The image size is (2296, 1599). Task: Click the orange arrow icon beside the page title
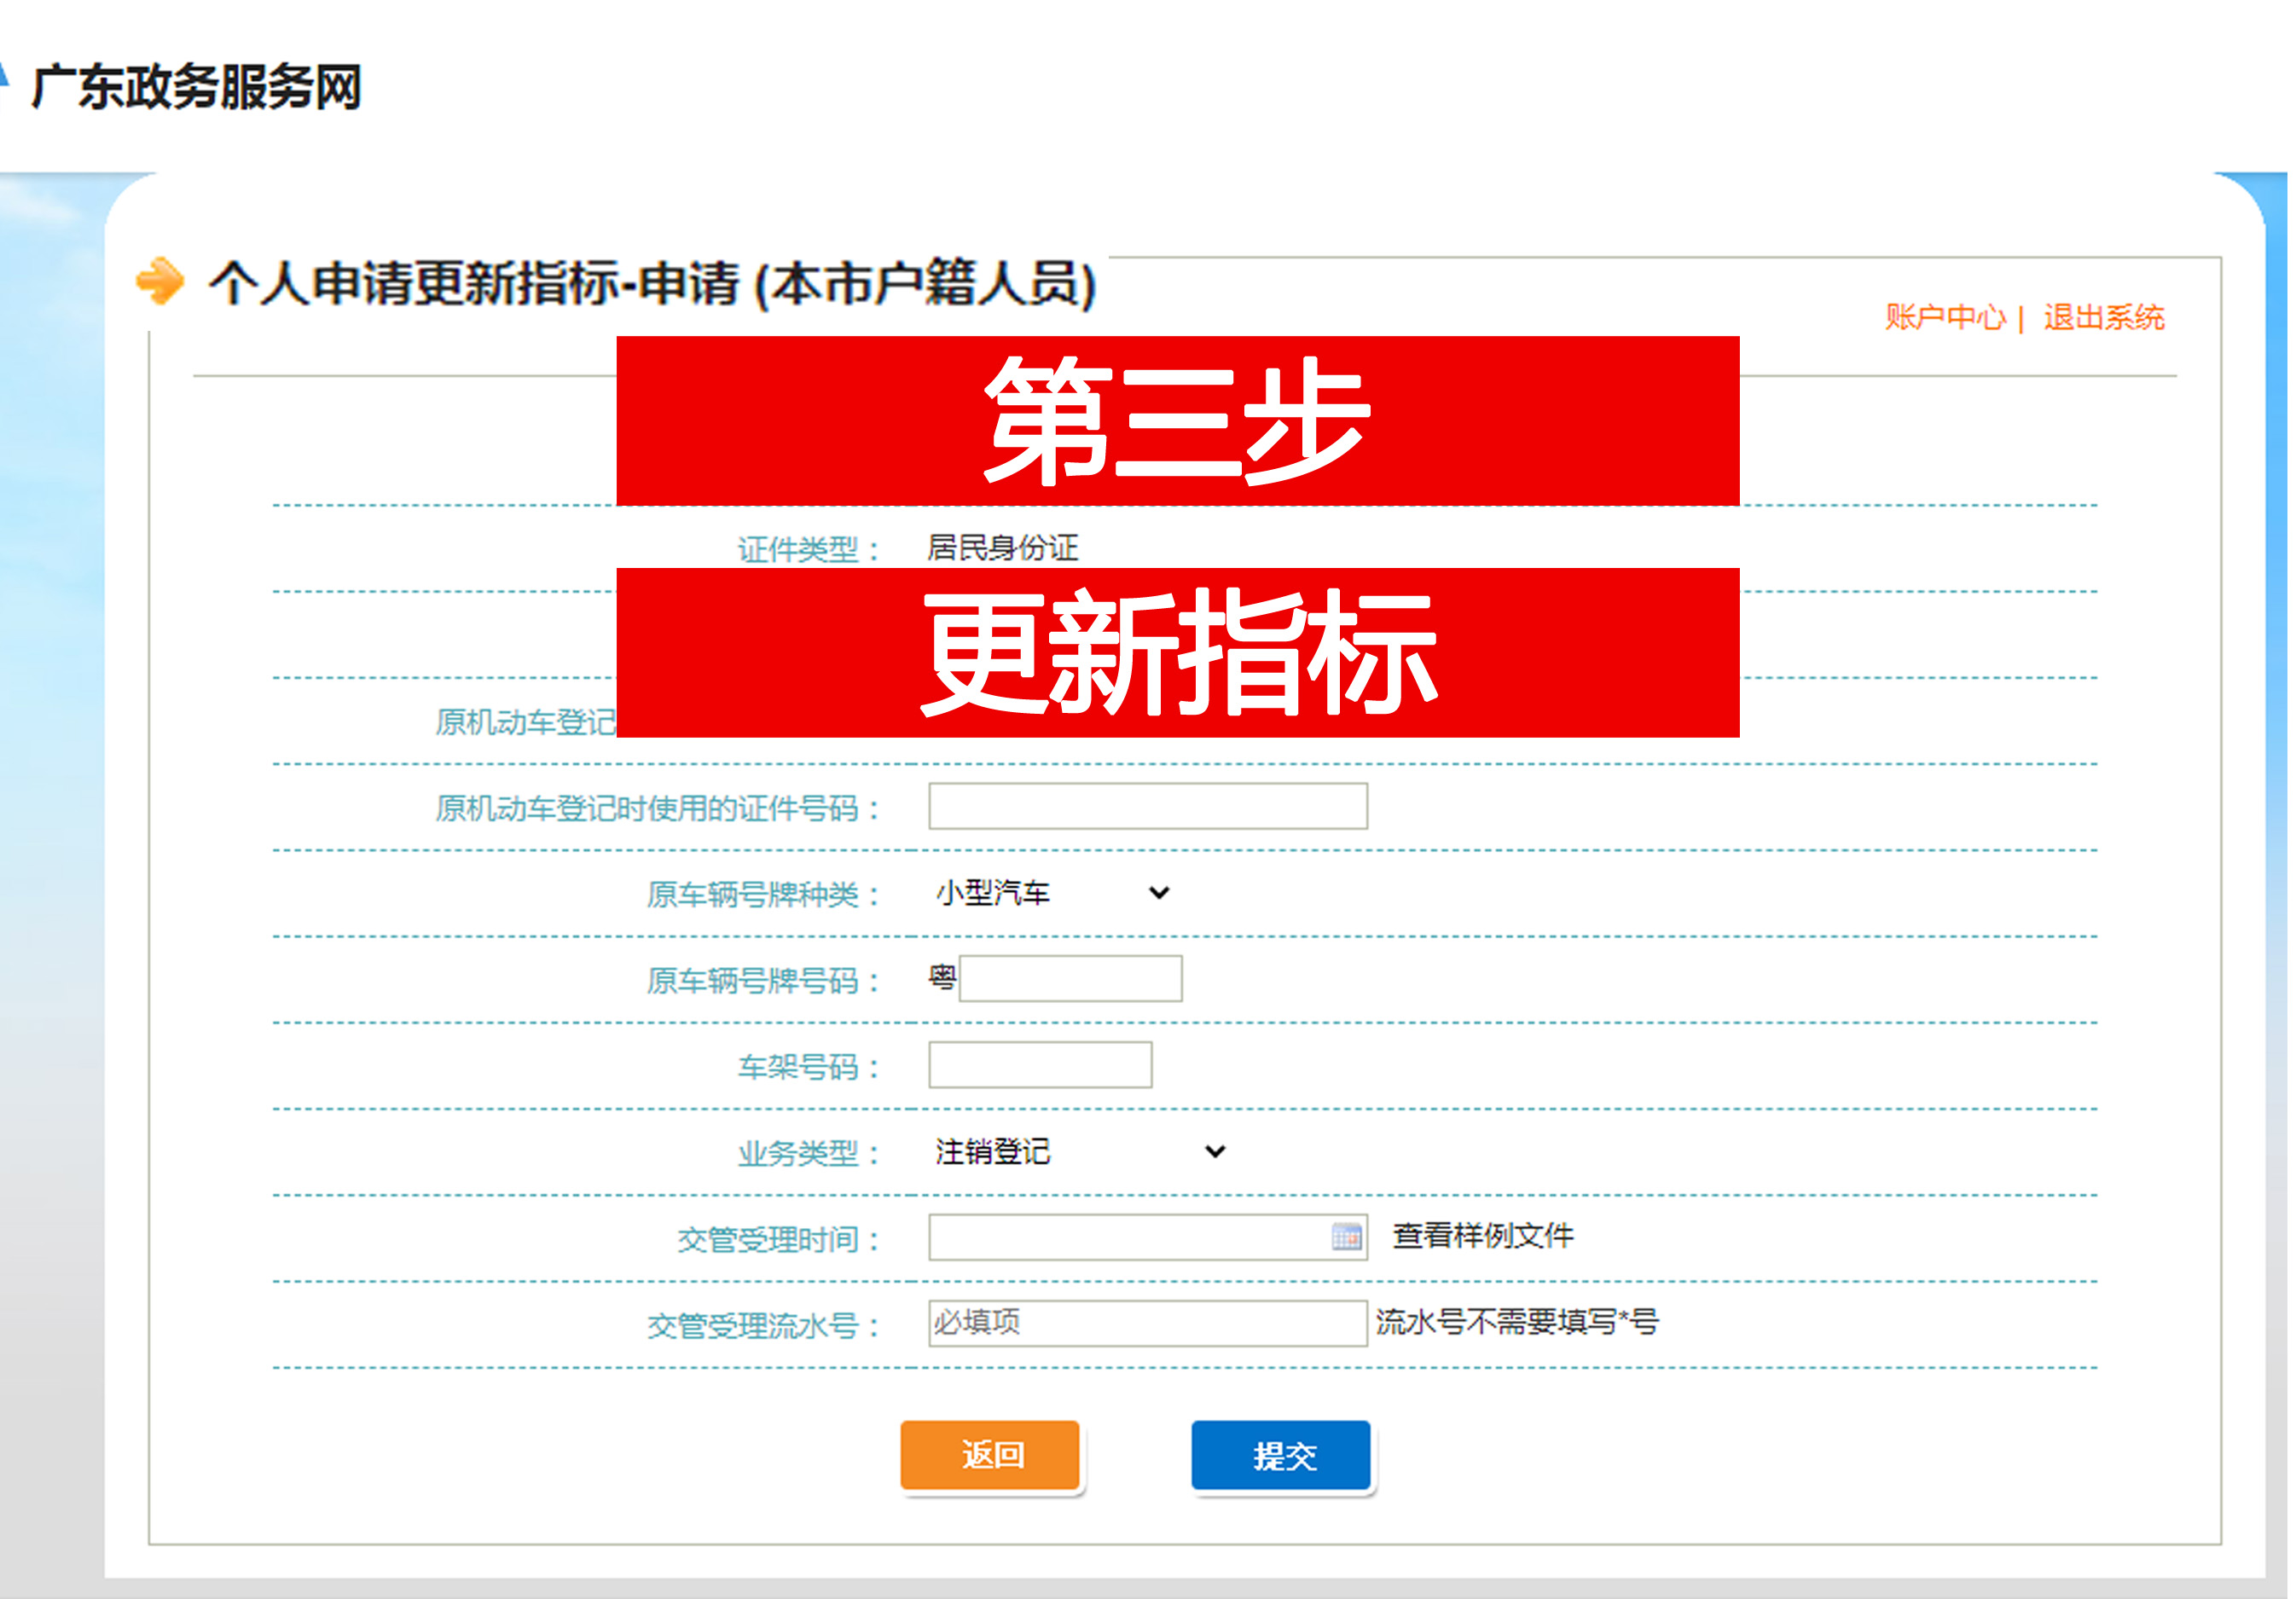click(x=160, y=281)
